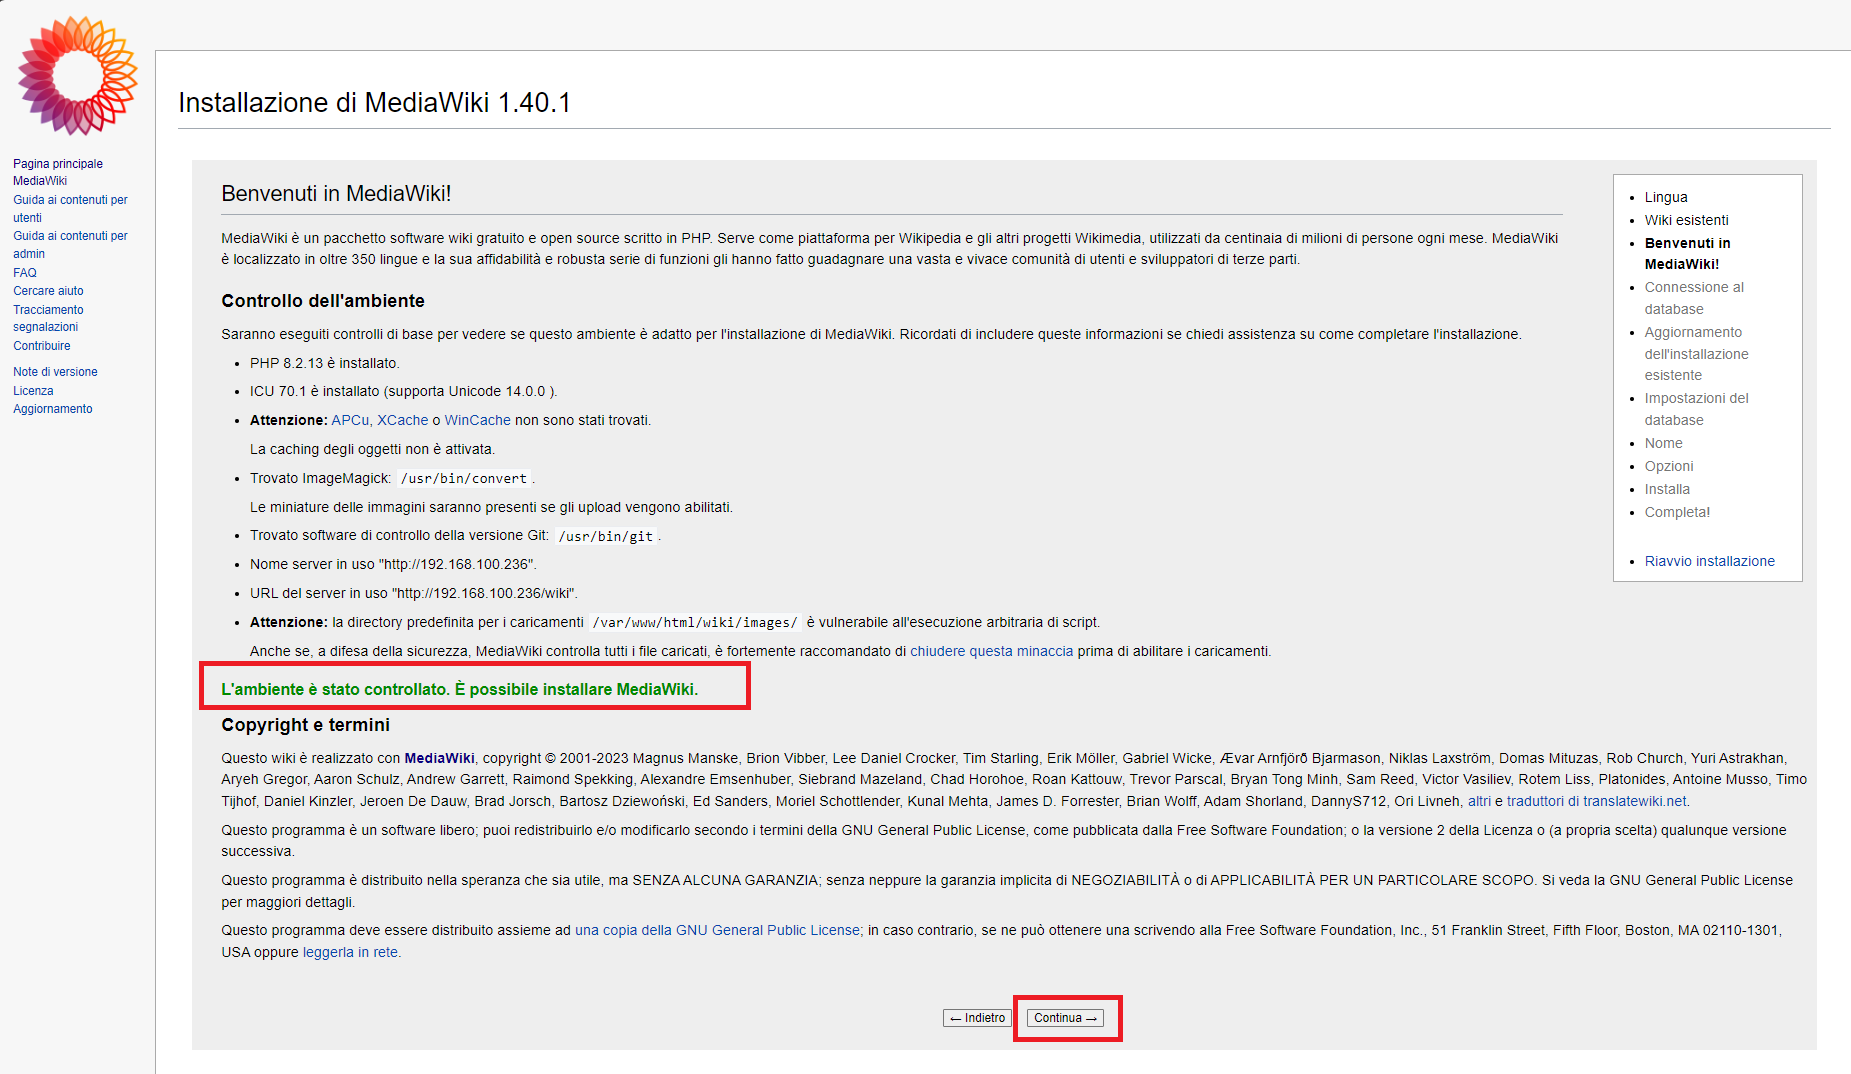Select the Opzioni step in list
This screenshot has width=1851, height=1074.
pyautogui.click(x=1669, y=466)
